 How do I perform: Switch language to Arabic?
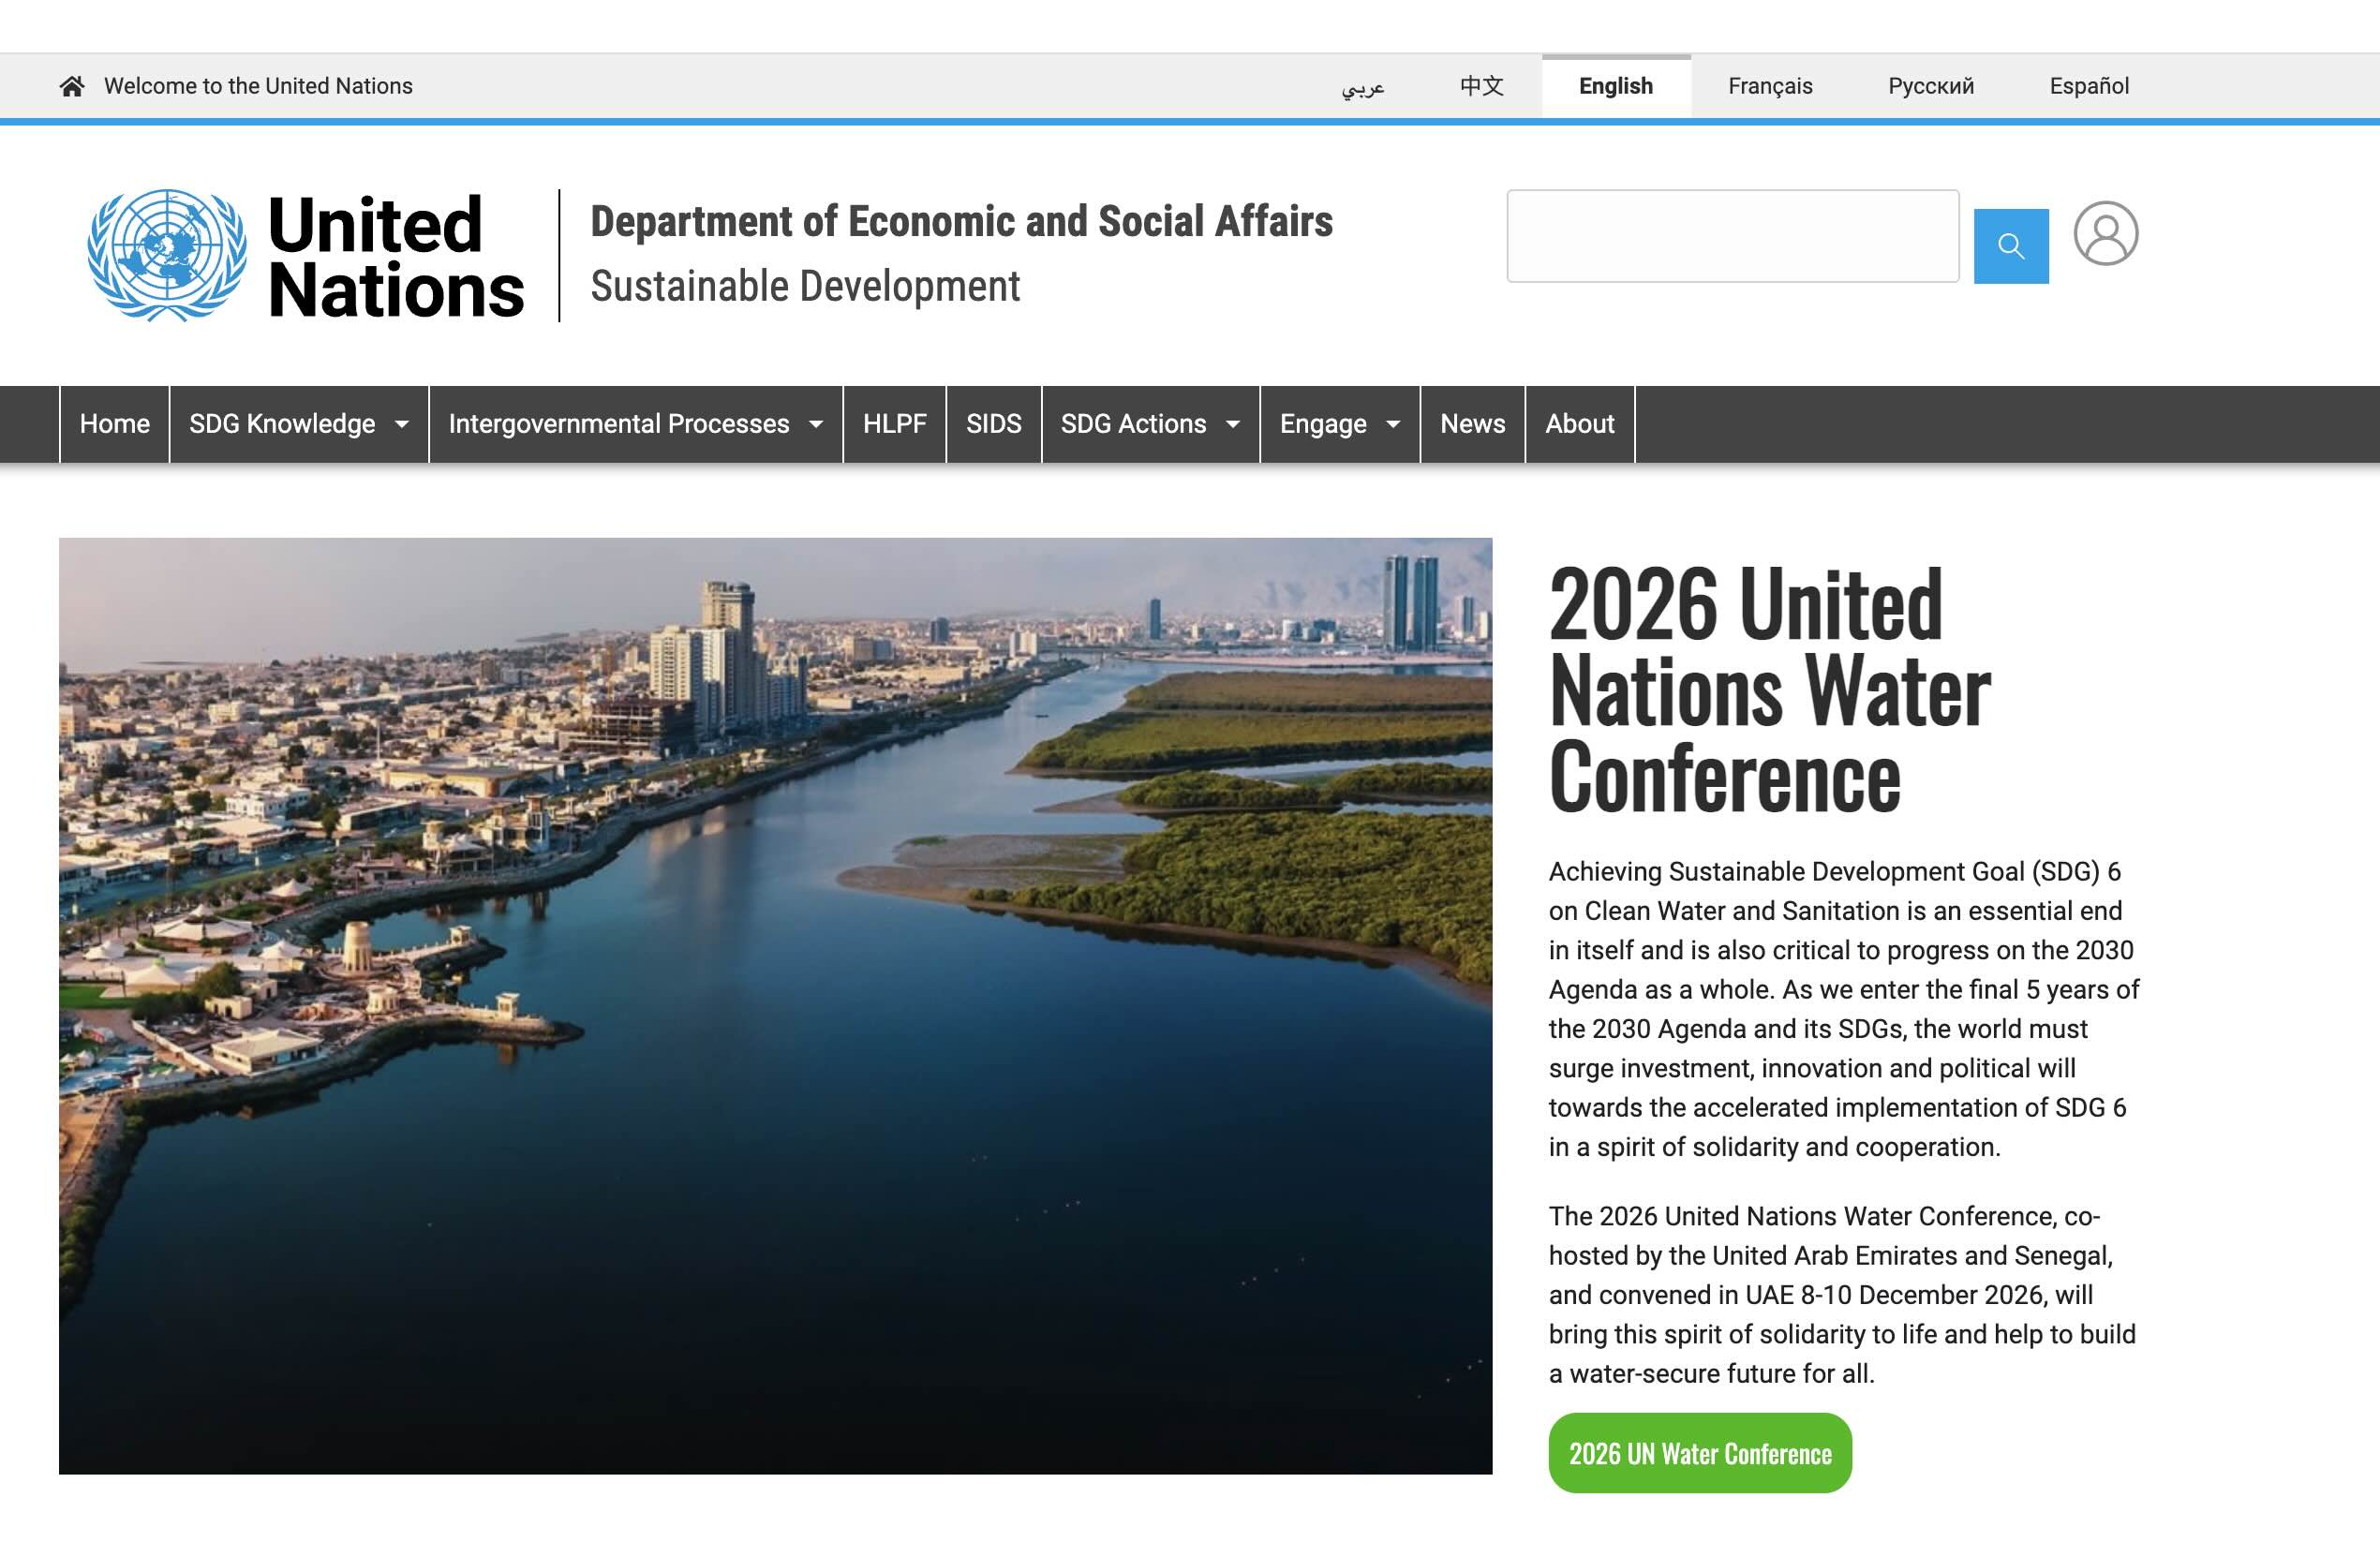1363,87
